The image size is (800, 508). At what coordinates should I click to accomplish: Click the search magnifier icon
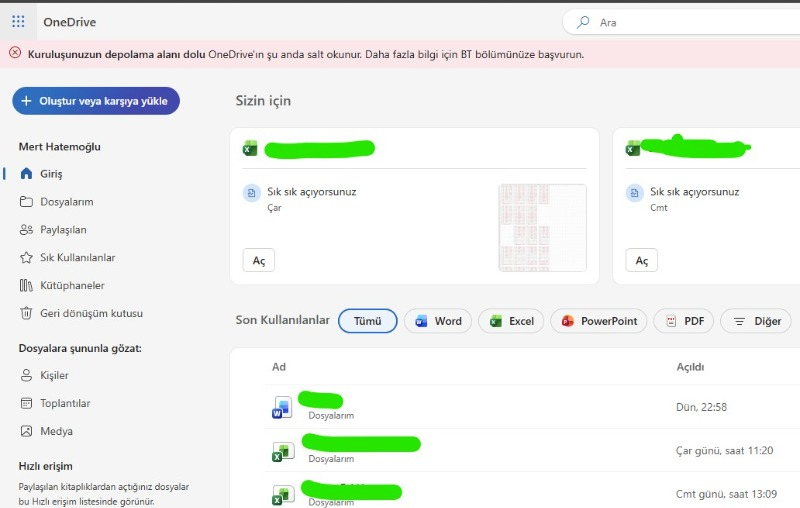click(583, 22)
